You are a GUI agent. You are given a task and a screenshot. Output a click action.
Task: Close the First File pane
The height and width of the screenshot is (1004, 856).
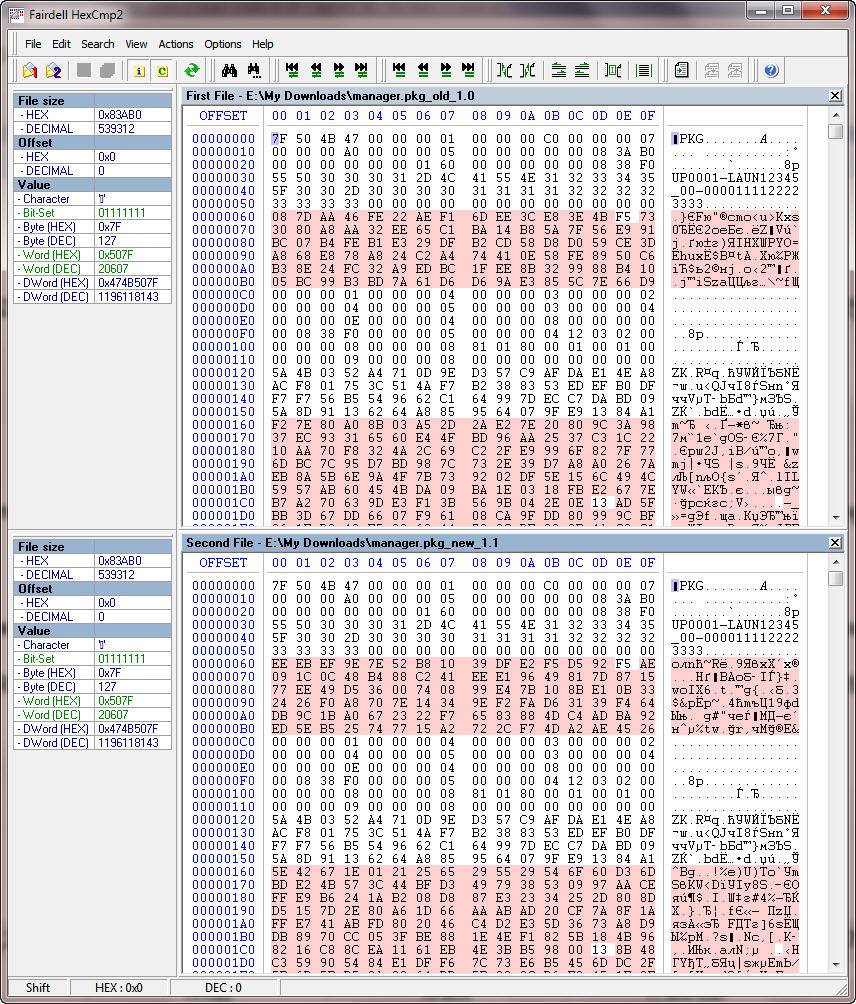[x=835, y=96]
